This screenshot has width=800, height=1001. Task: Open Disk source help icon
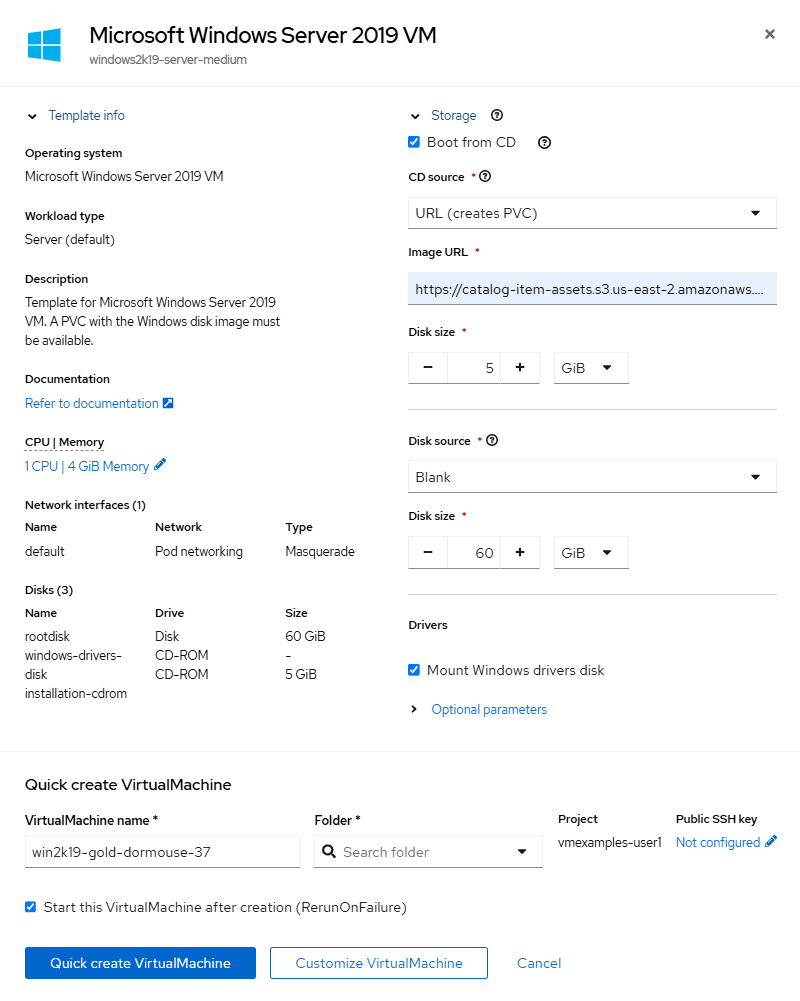[492, 440]
